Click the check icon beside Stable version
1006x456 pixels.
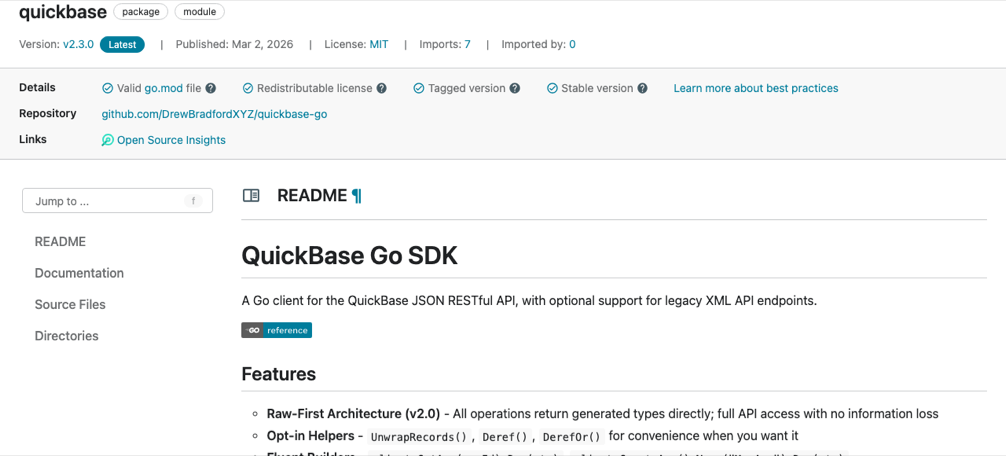pos(551,89)
